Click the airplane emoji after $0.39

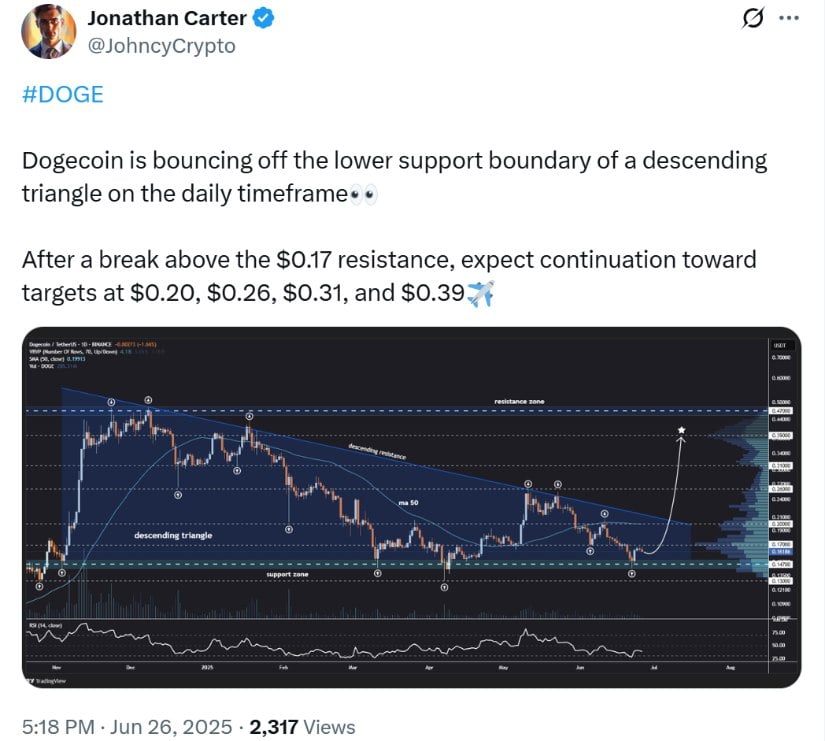480,293
